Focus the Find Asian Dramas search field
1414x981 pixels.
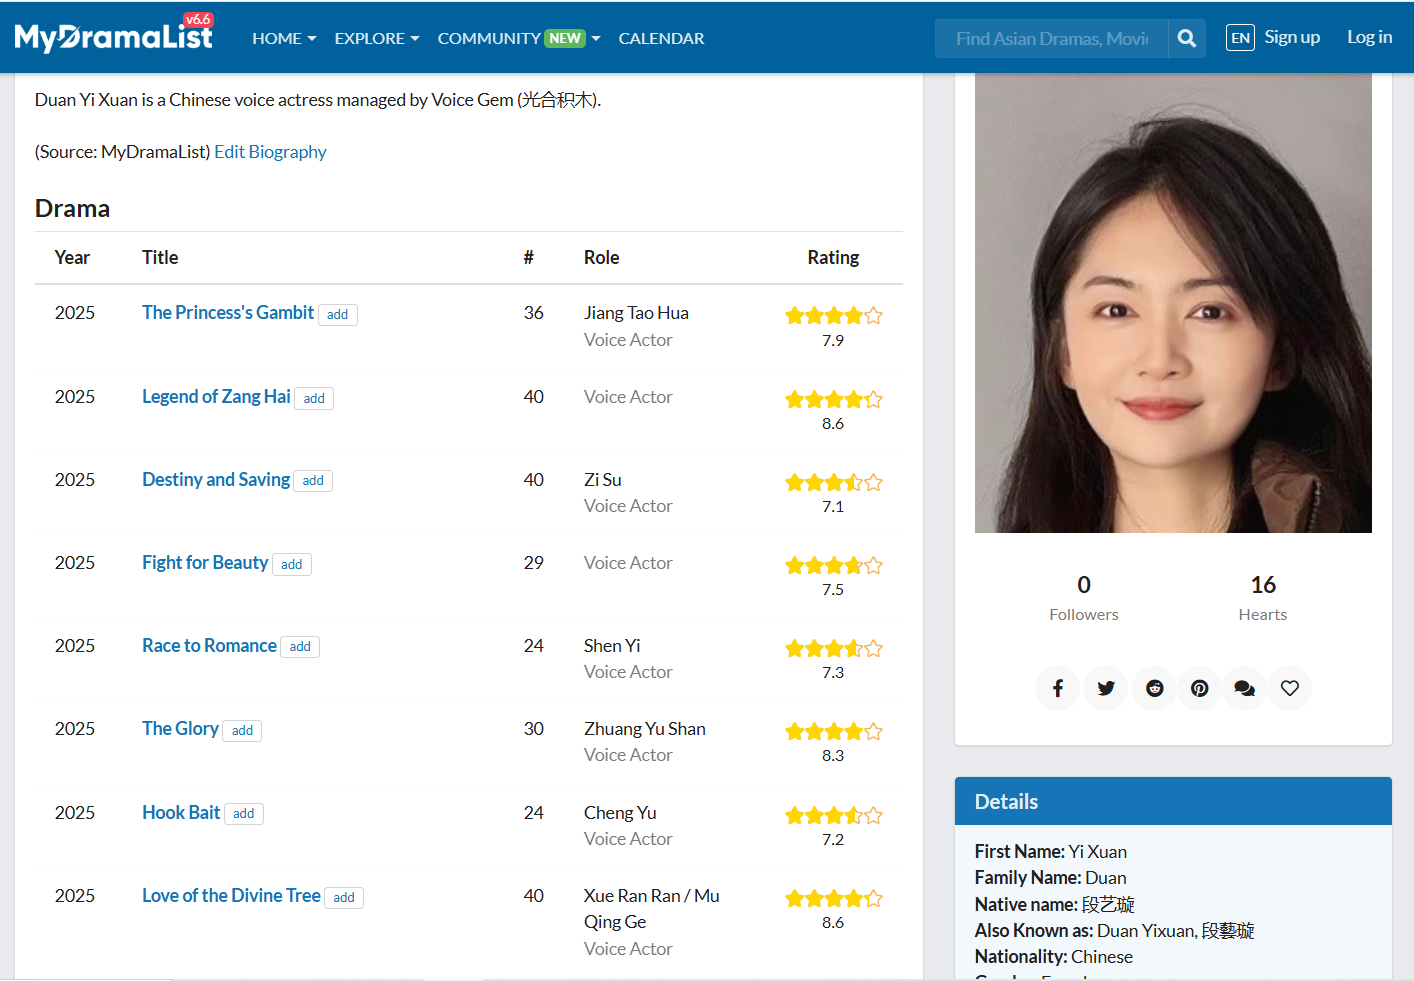(x=1051, y=38)
